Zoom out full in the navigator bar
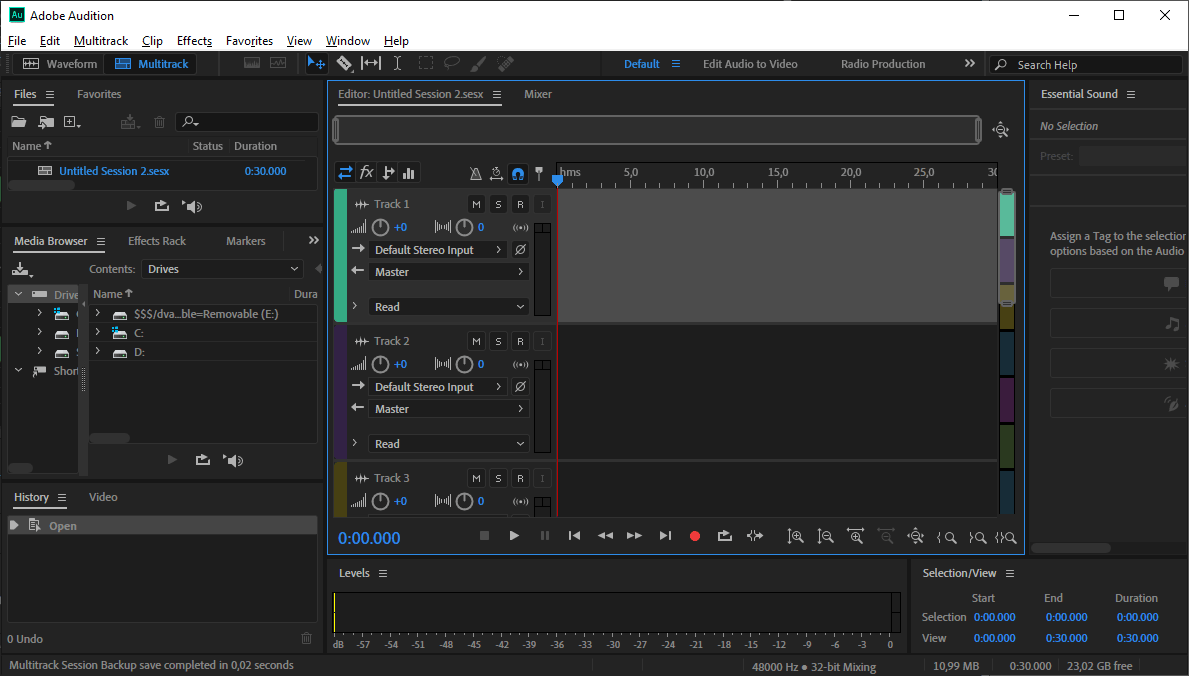 (1001, 130)
